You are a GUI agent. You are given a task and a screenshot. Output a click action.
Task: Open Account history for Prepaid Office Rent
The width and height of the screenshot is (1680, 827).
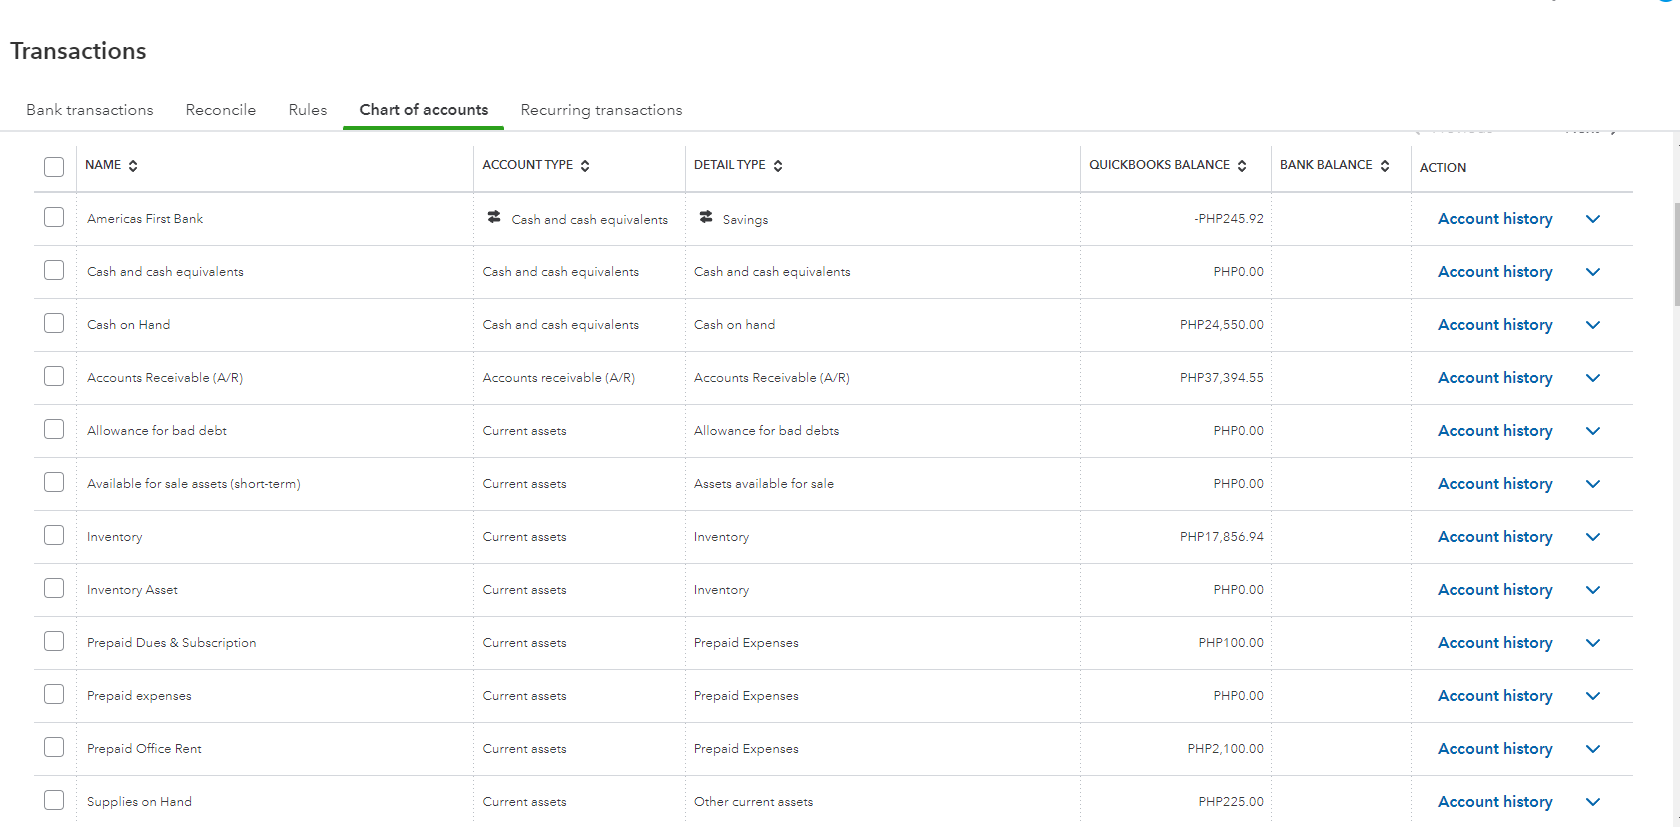[1495, 749]
